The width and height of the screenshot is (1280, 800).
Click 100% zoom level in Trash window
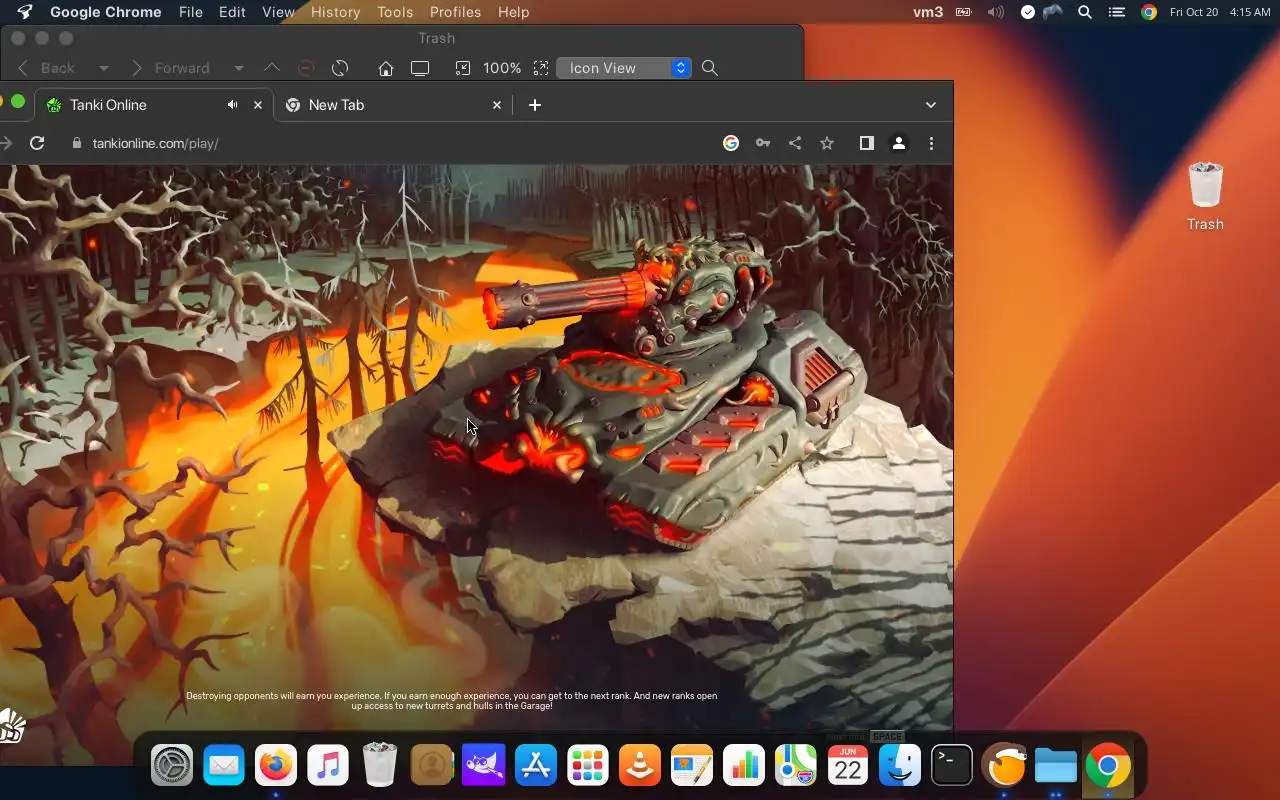pos(502,68)
